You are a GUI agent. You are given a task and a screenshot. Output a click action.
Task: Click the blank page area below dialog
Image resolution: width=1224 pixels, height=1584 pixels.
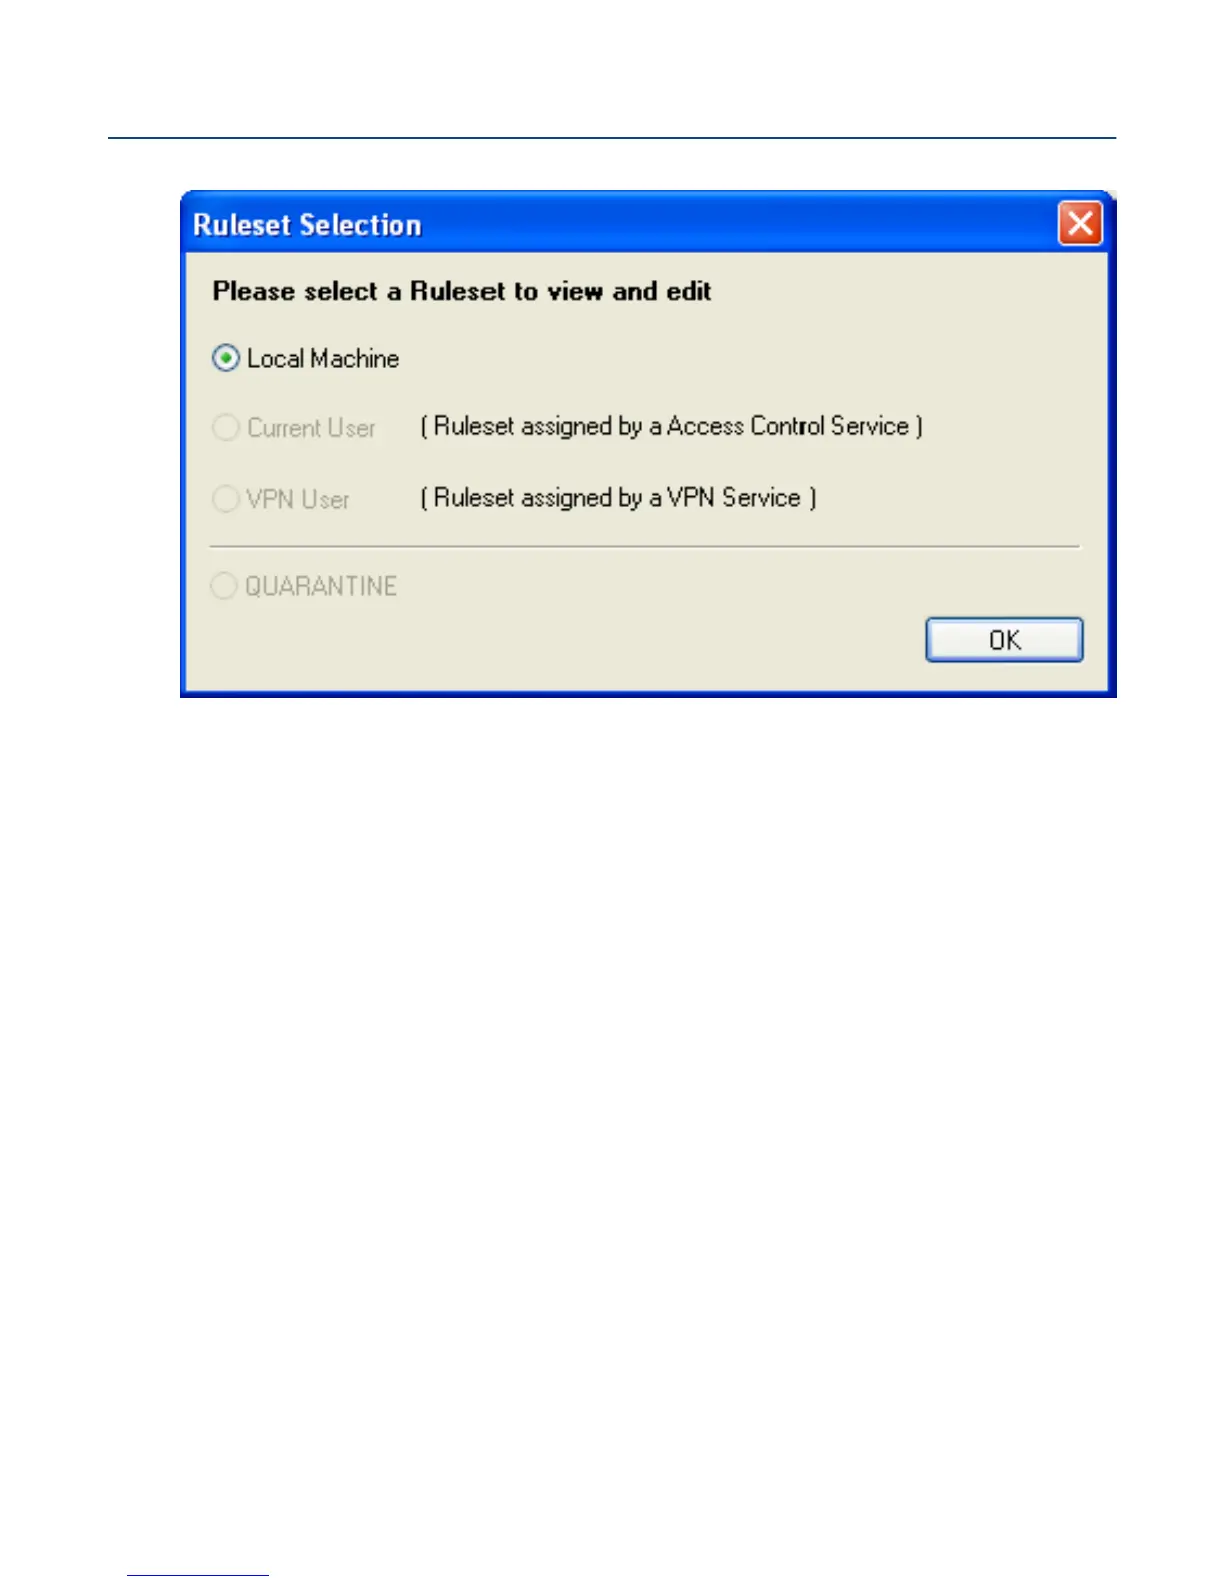[x=612, y=1100]
